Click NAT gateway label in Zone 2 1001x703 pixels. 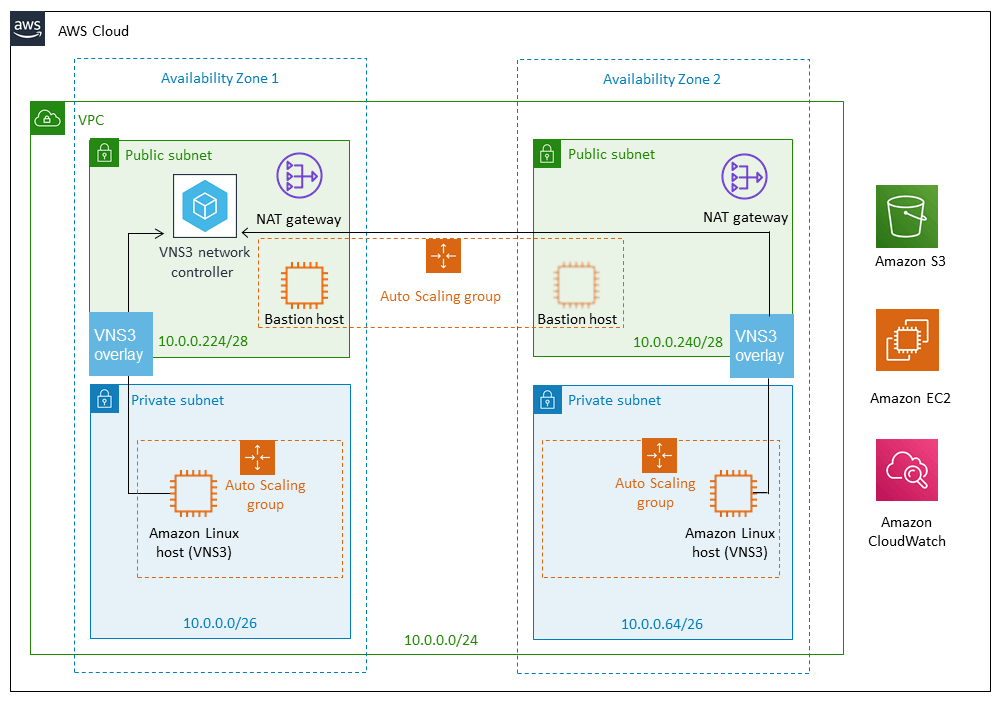pos(746,217)
